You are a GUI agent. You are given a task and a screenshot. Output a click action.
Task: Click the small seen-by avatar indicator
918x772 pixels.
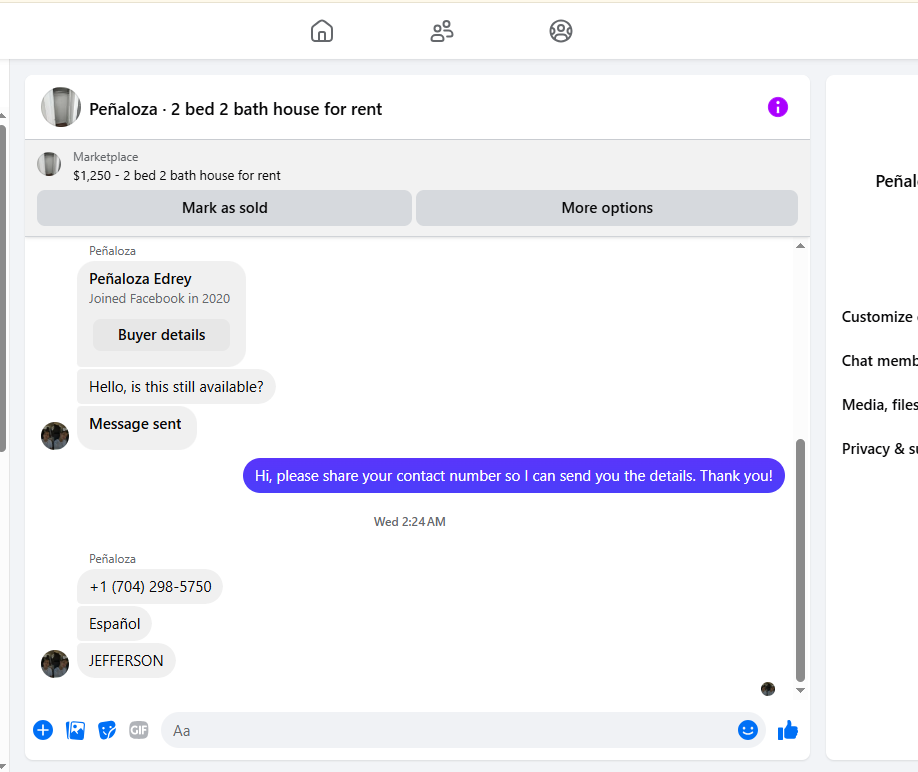click(768, 689)
